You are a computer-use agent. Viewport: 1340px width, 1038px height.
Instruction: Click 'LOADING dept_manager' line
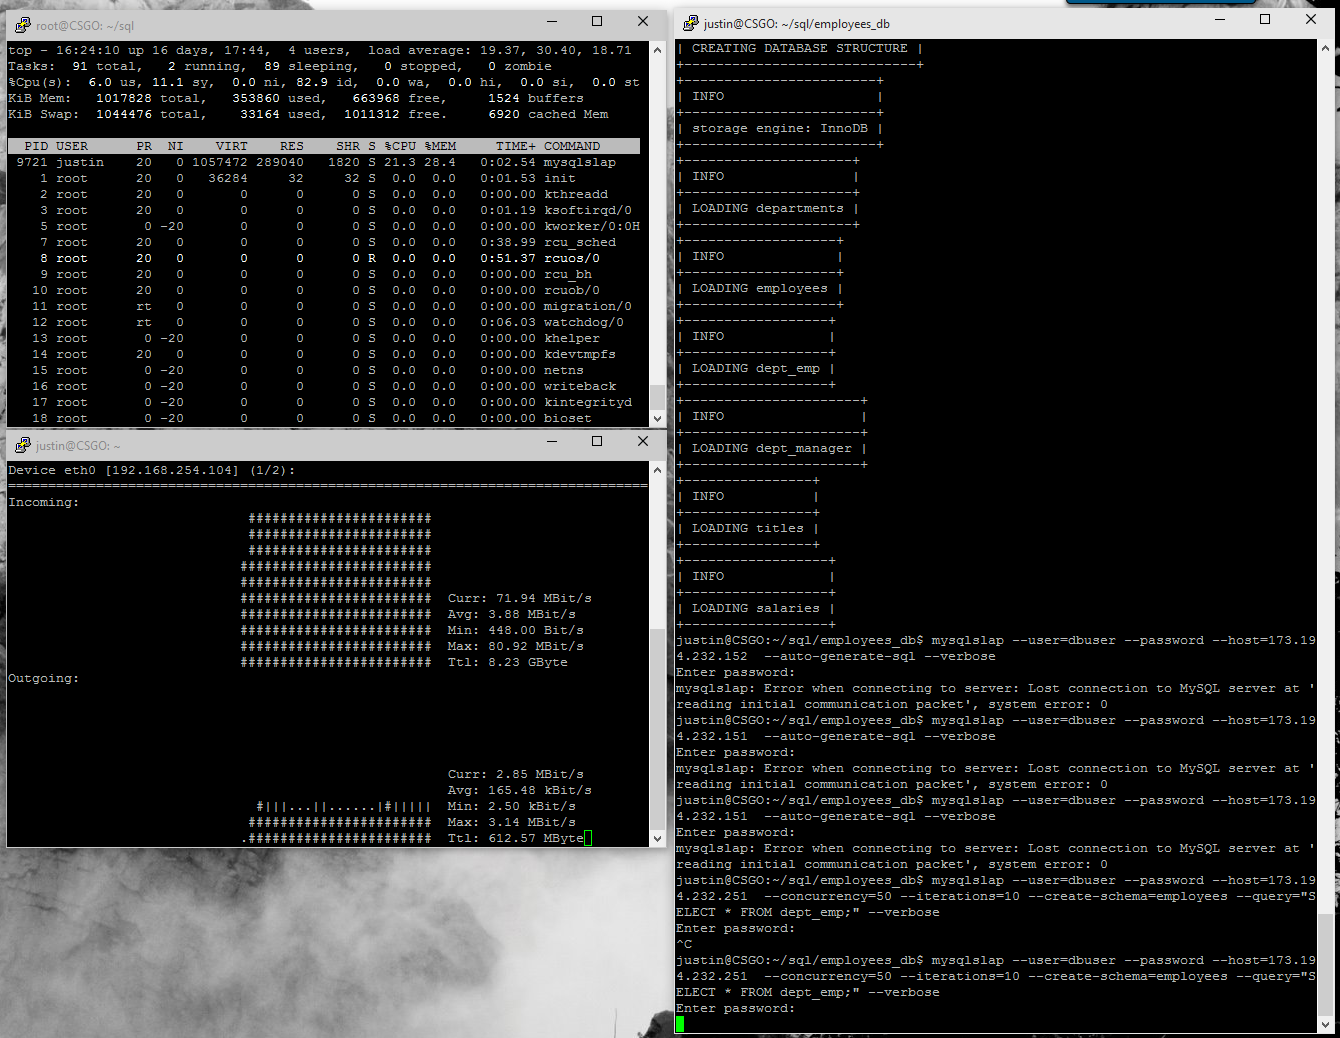coord(772,448)
